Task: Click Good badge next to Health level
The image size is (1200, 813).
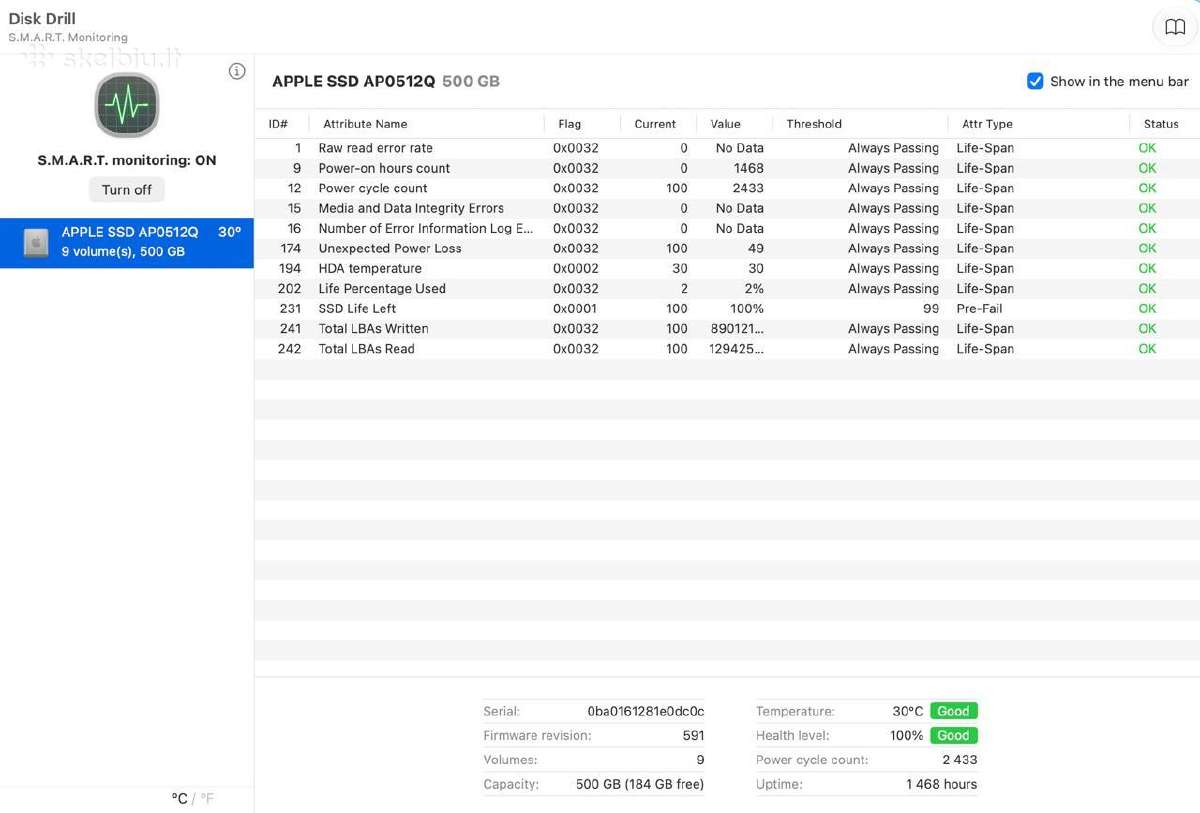Action: [x=953, y=735]
